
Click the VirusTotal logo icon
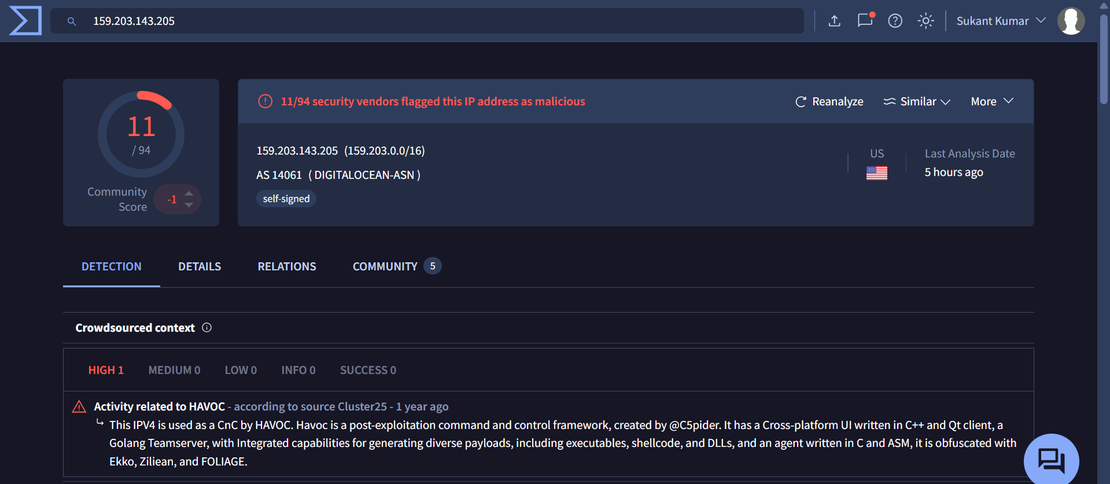click(x=25, y=20)
